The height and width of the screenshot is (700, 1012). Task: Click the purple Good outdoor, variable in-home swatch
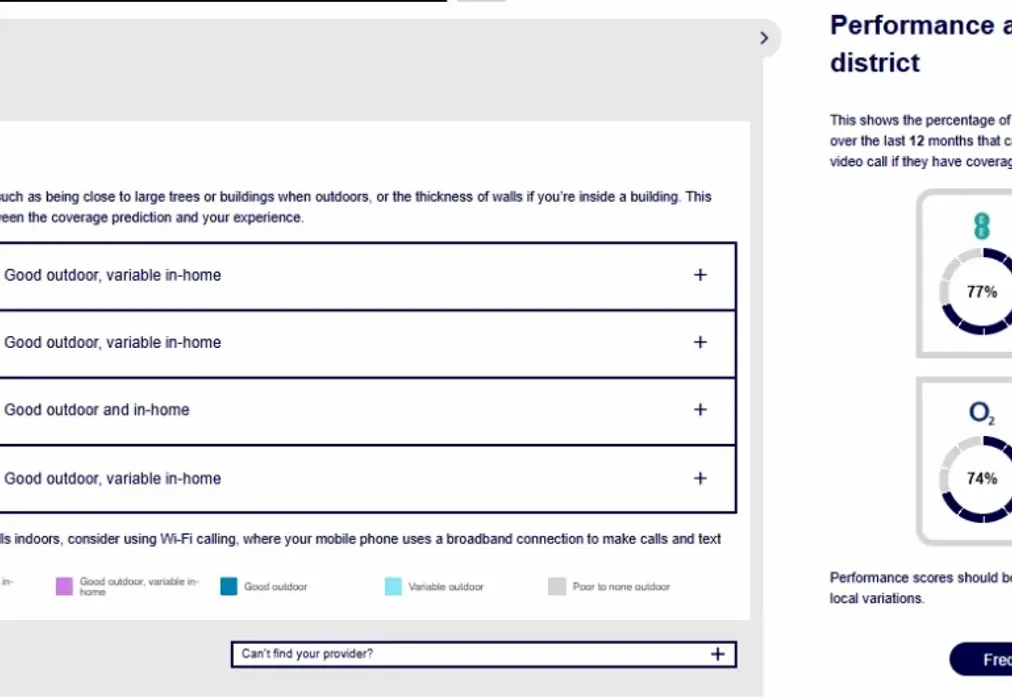coord(65,586)
